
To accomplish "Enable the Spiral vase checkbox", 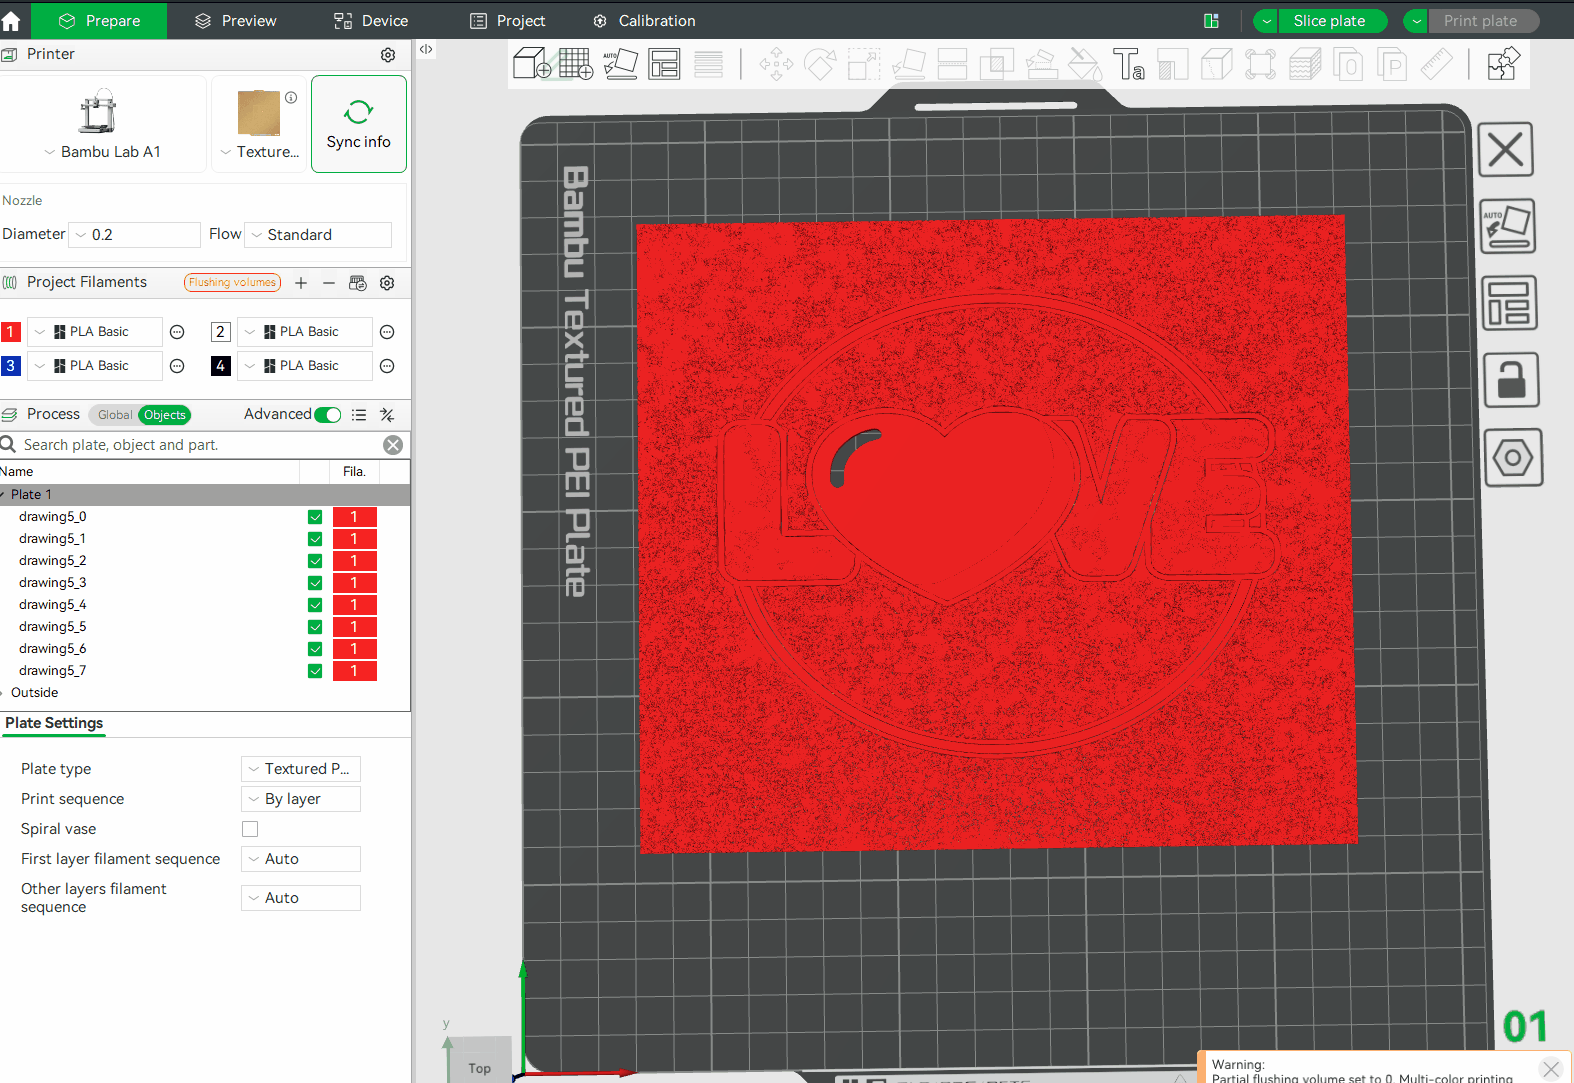I will (x=250, y=829).
